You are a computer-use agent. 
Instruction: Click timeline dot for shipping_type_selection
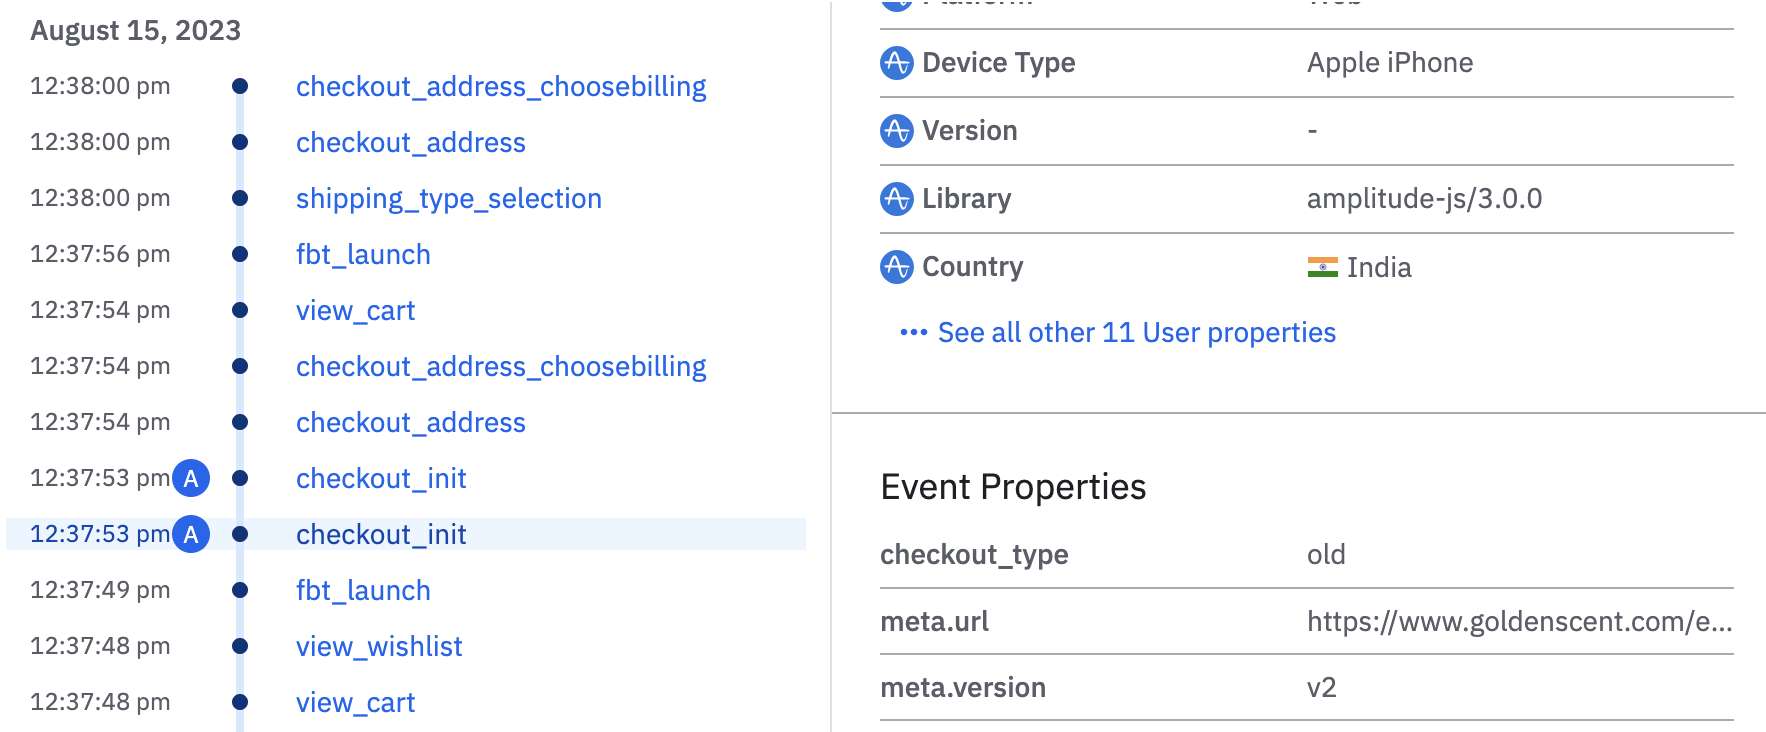pos(240,199)
